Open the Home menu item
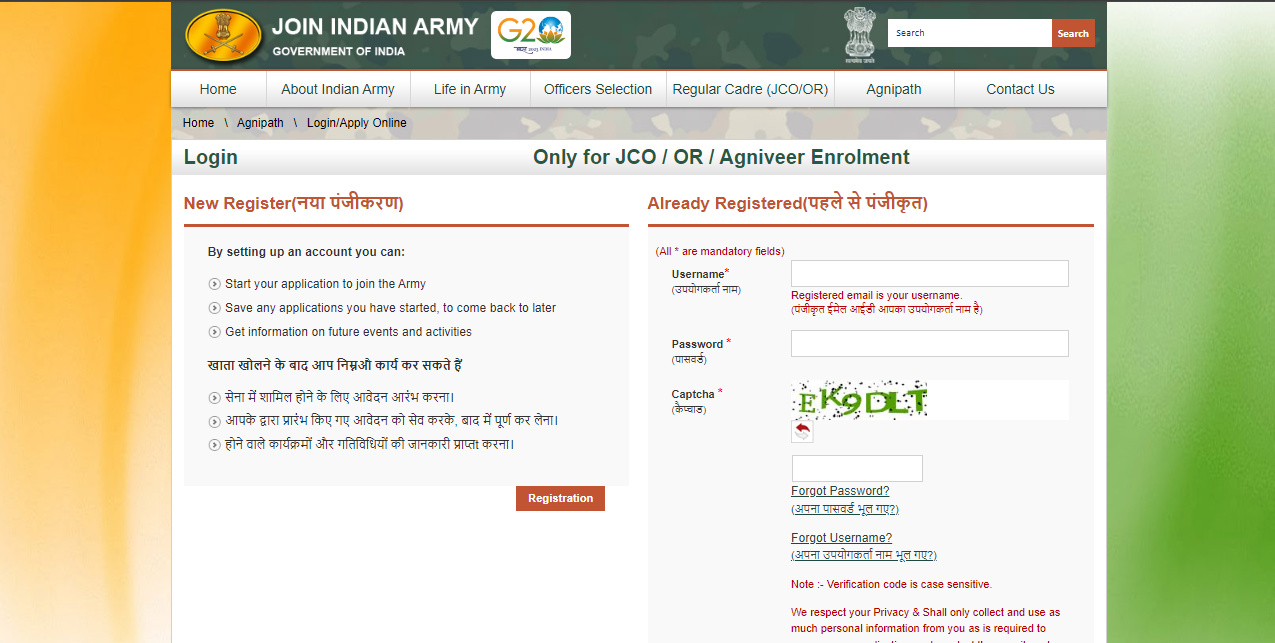 tap(218, 89)
